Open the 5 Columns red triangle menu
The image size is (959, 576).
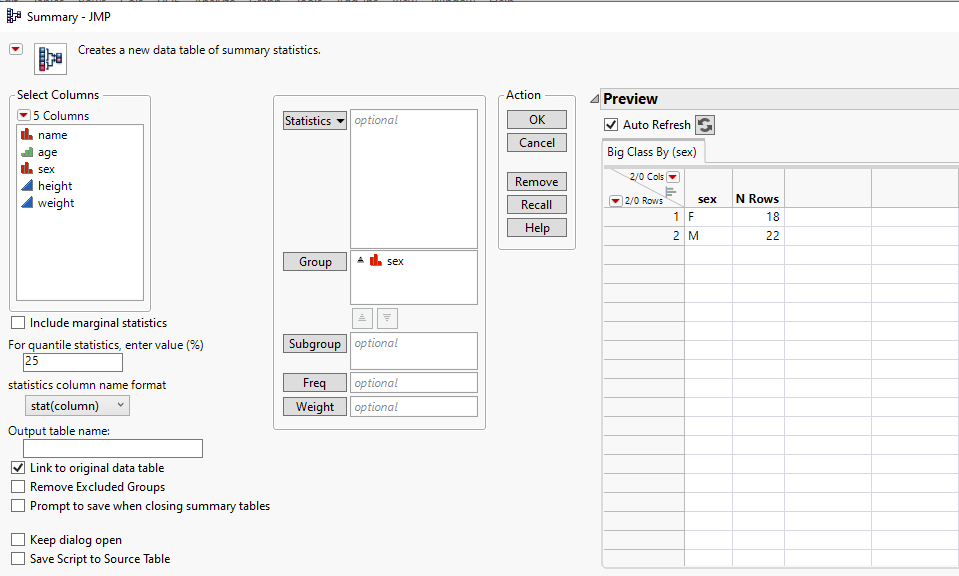23,115
